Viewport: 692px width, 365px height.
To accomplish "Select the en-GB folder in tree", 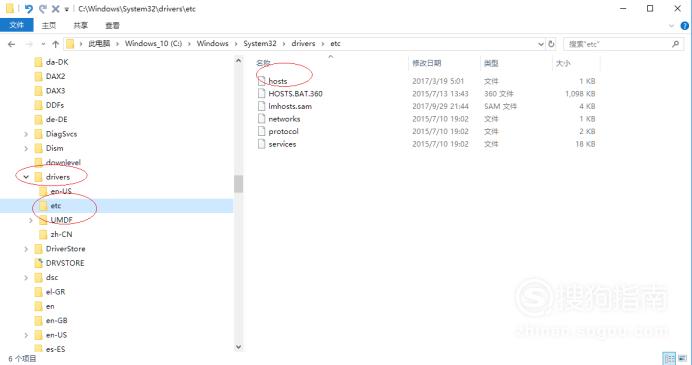I will 56,320.
